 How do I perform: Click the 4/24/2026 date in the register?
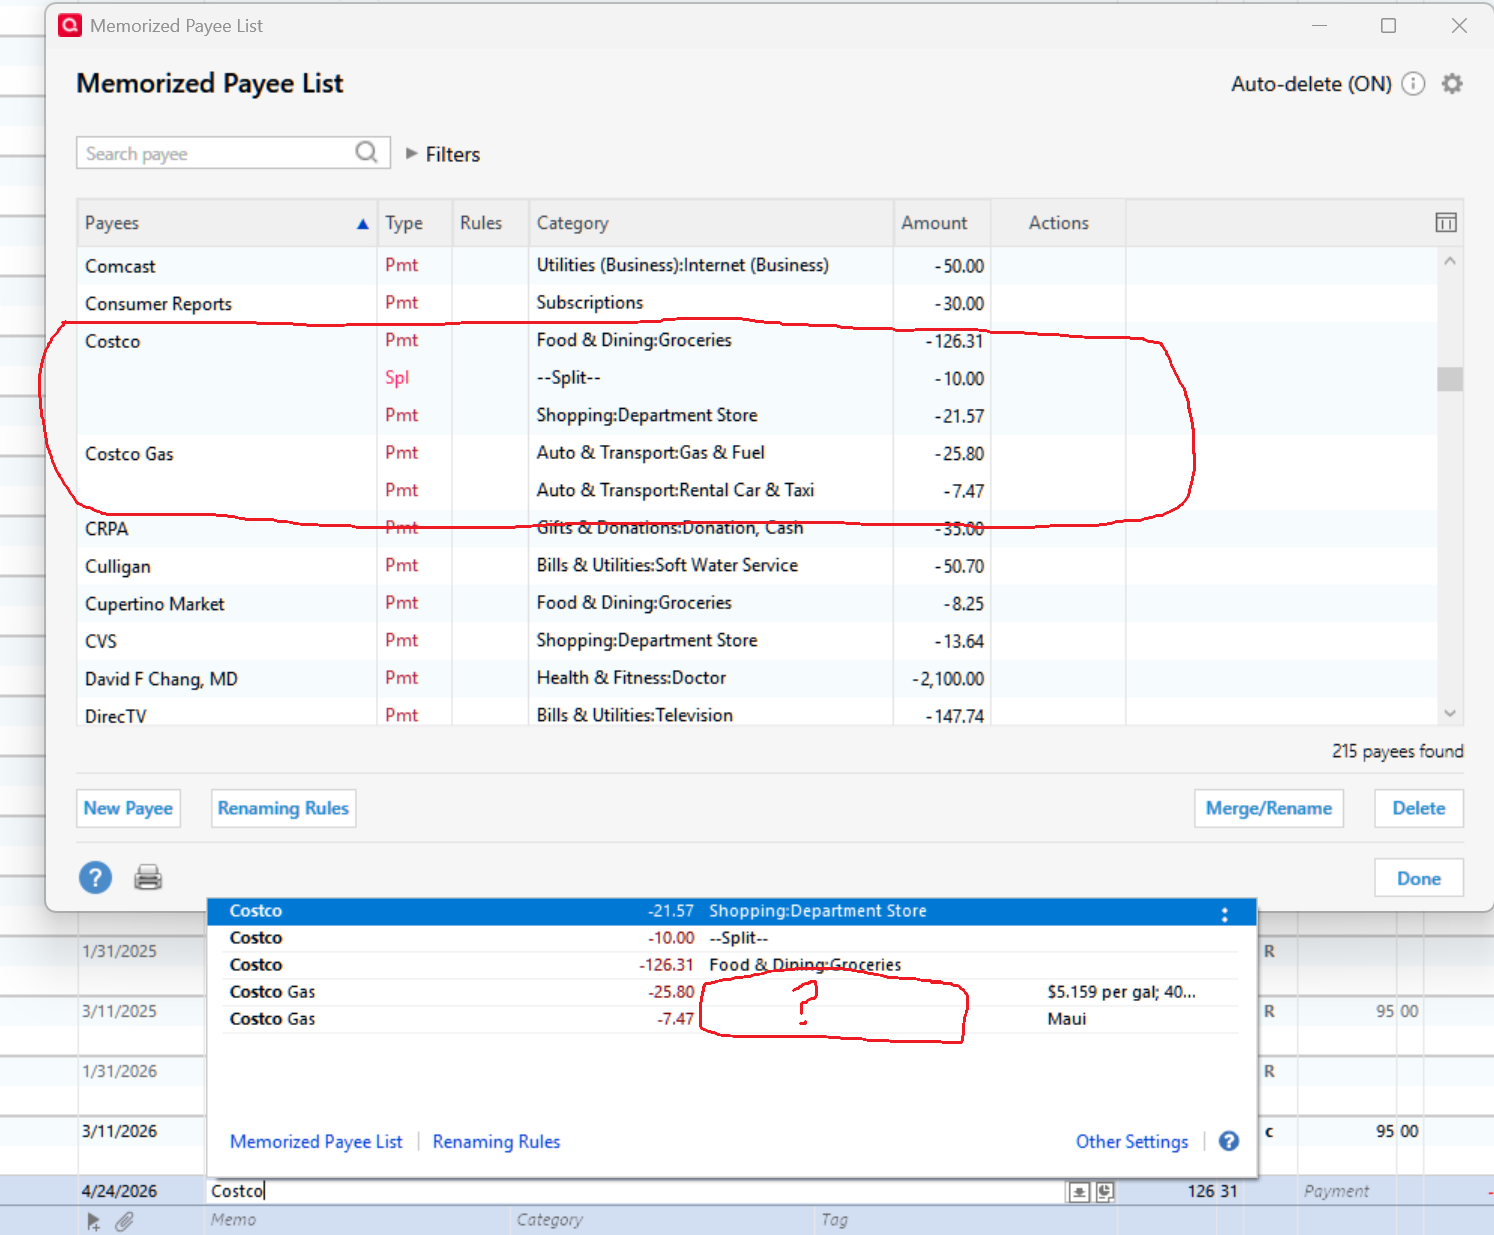click(x=120, y=1191)
